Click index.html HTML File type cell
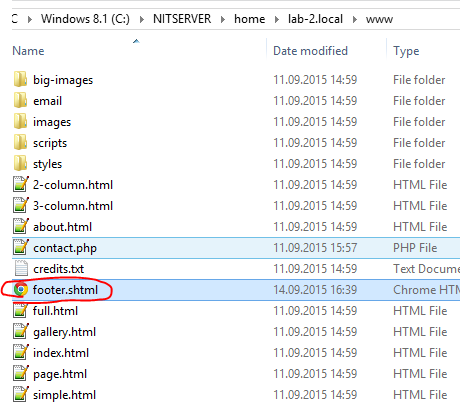460x407 pixels. click(x=420, y=353)
